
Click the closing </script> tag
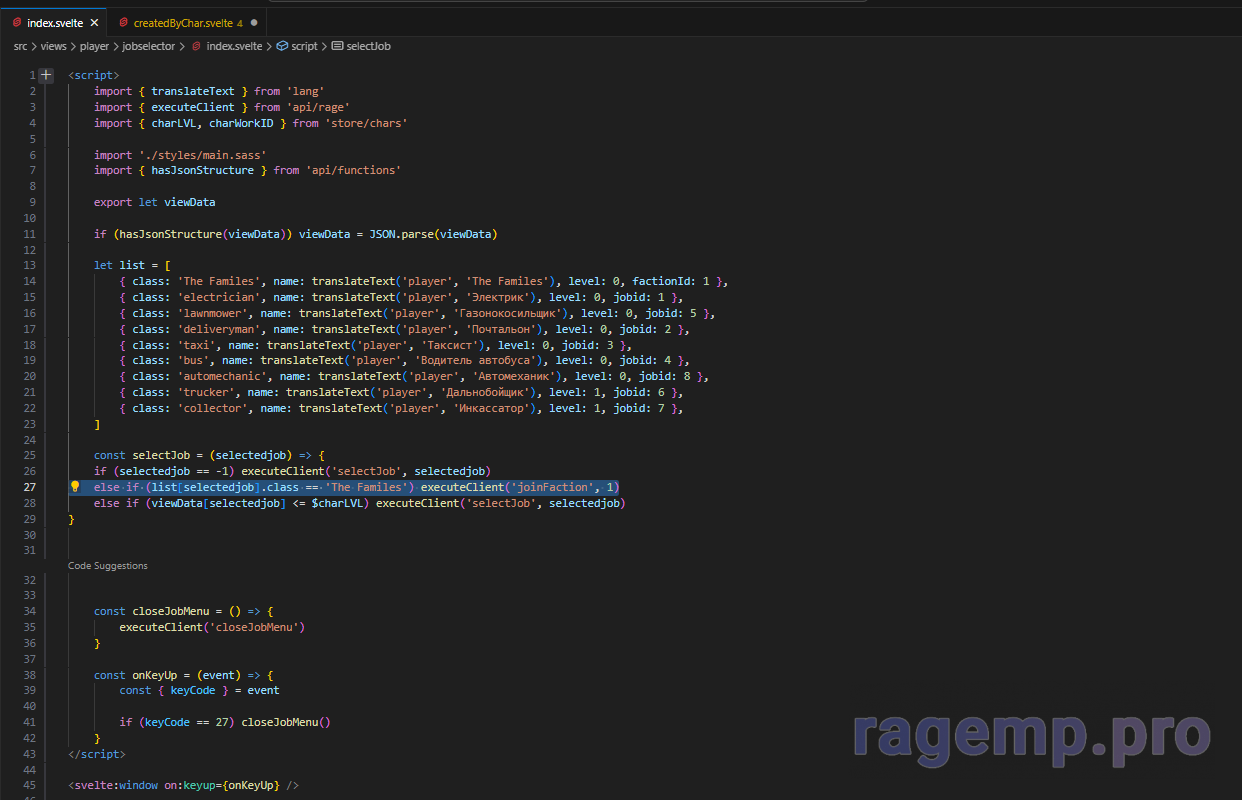pos(97,754)
